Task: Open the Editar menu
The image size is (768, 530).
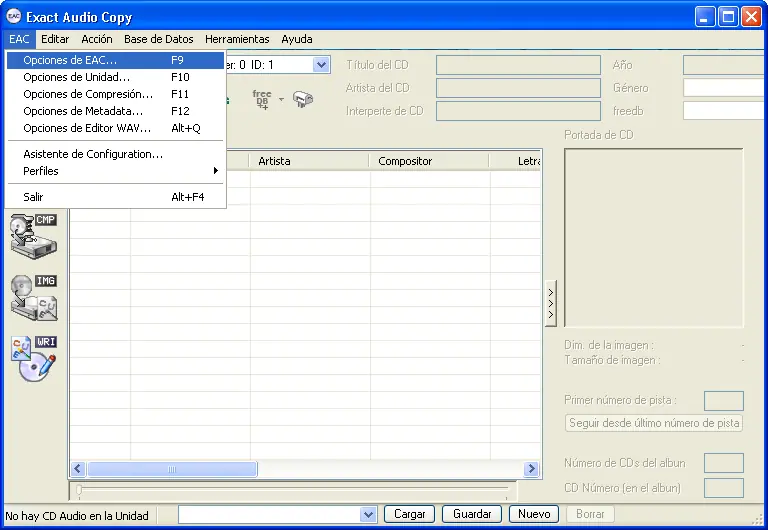Action: [55, 39]
